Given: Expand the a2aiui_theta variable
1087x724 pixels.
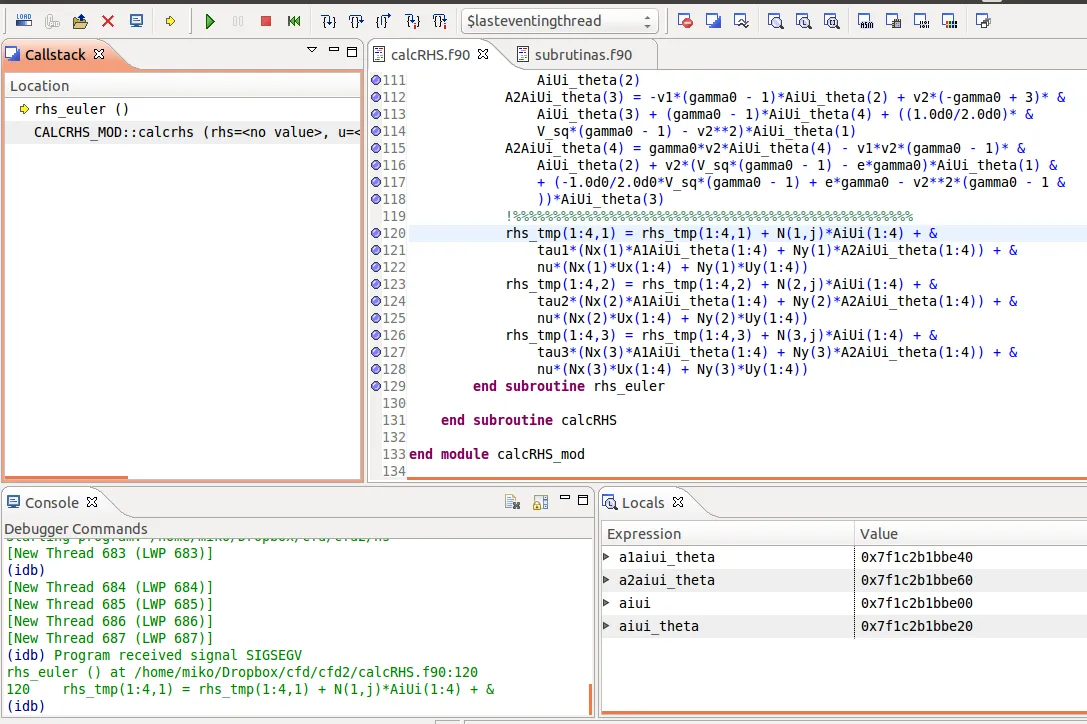Looking at the screenshot, I should point(606,580).
